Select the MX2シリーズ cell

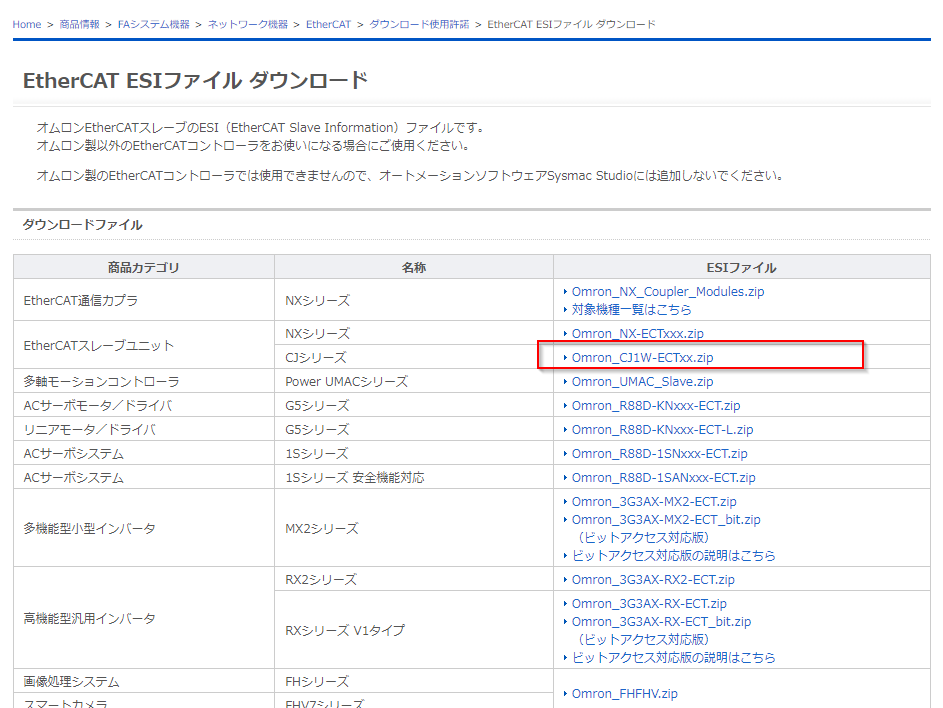414,528
